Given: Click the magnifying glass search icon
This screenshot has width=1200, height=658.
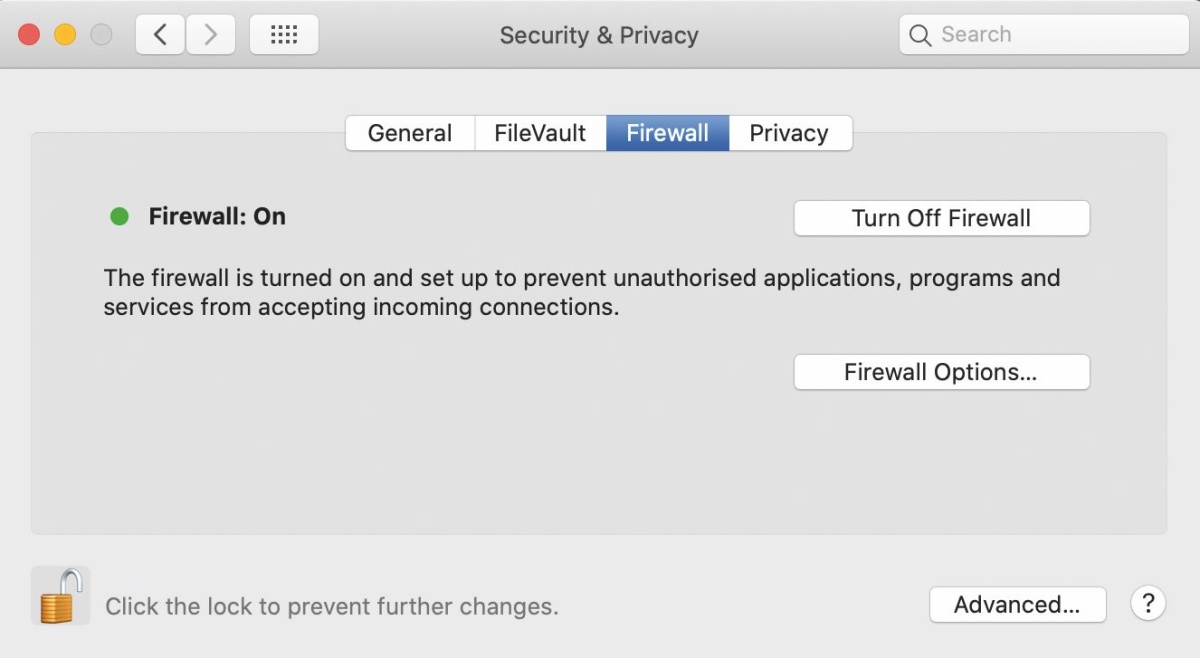Looking at the screenshot, I should [x=920, y=35].
